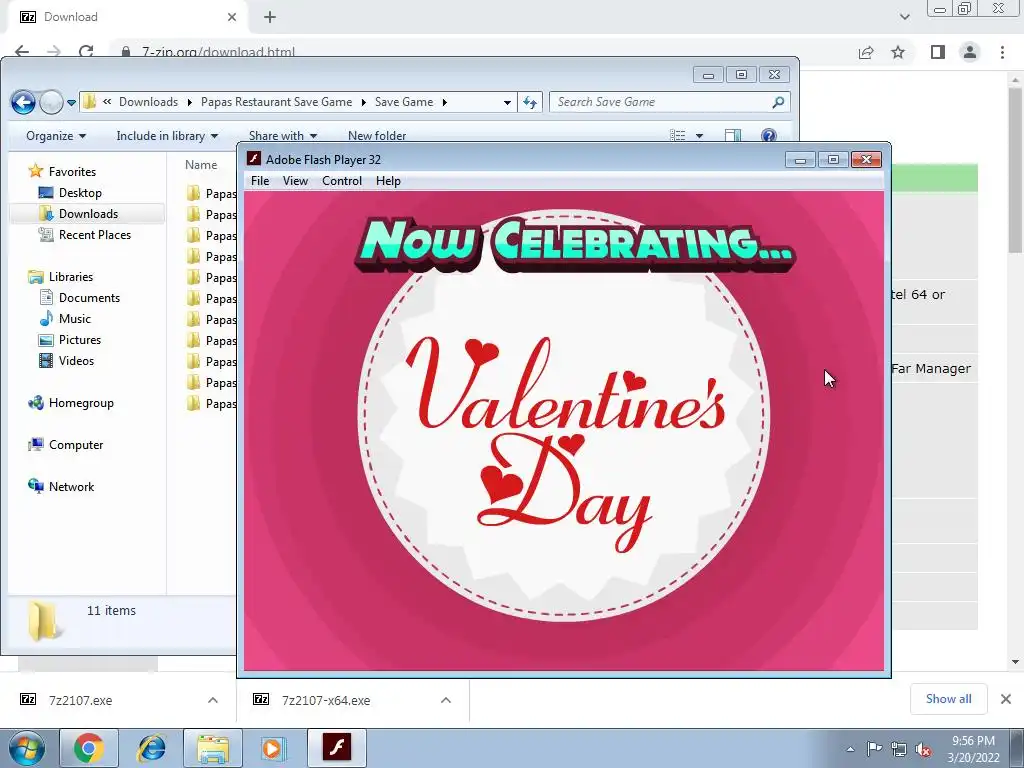Expand options for 7z2107-x64.exe download
This screenshot has height=768, width=1024.
point(446,700)
